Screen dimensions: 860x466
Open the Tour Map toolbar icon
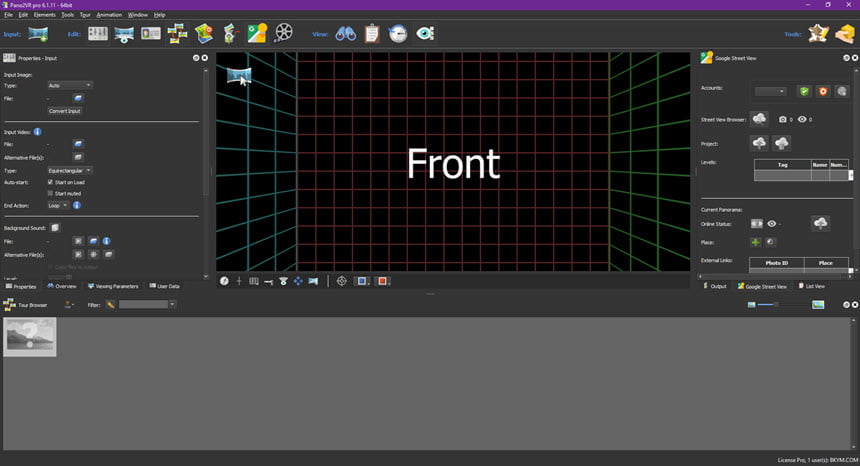[x=204, y=33]
